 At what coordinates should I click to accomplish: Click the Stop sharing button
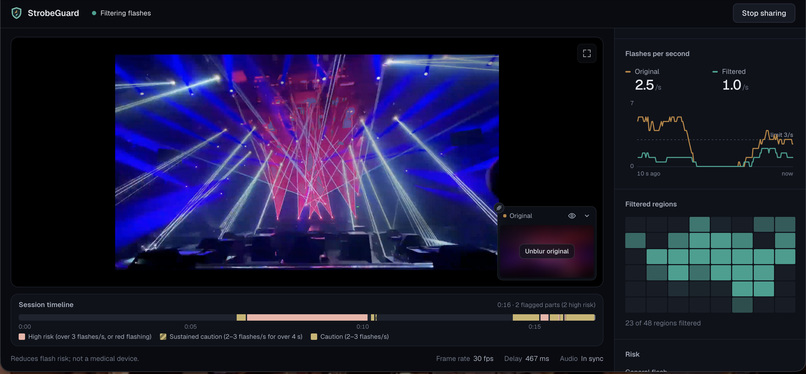pyautogui.click(x=764, y=13)
